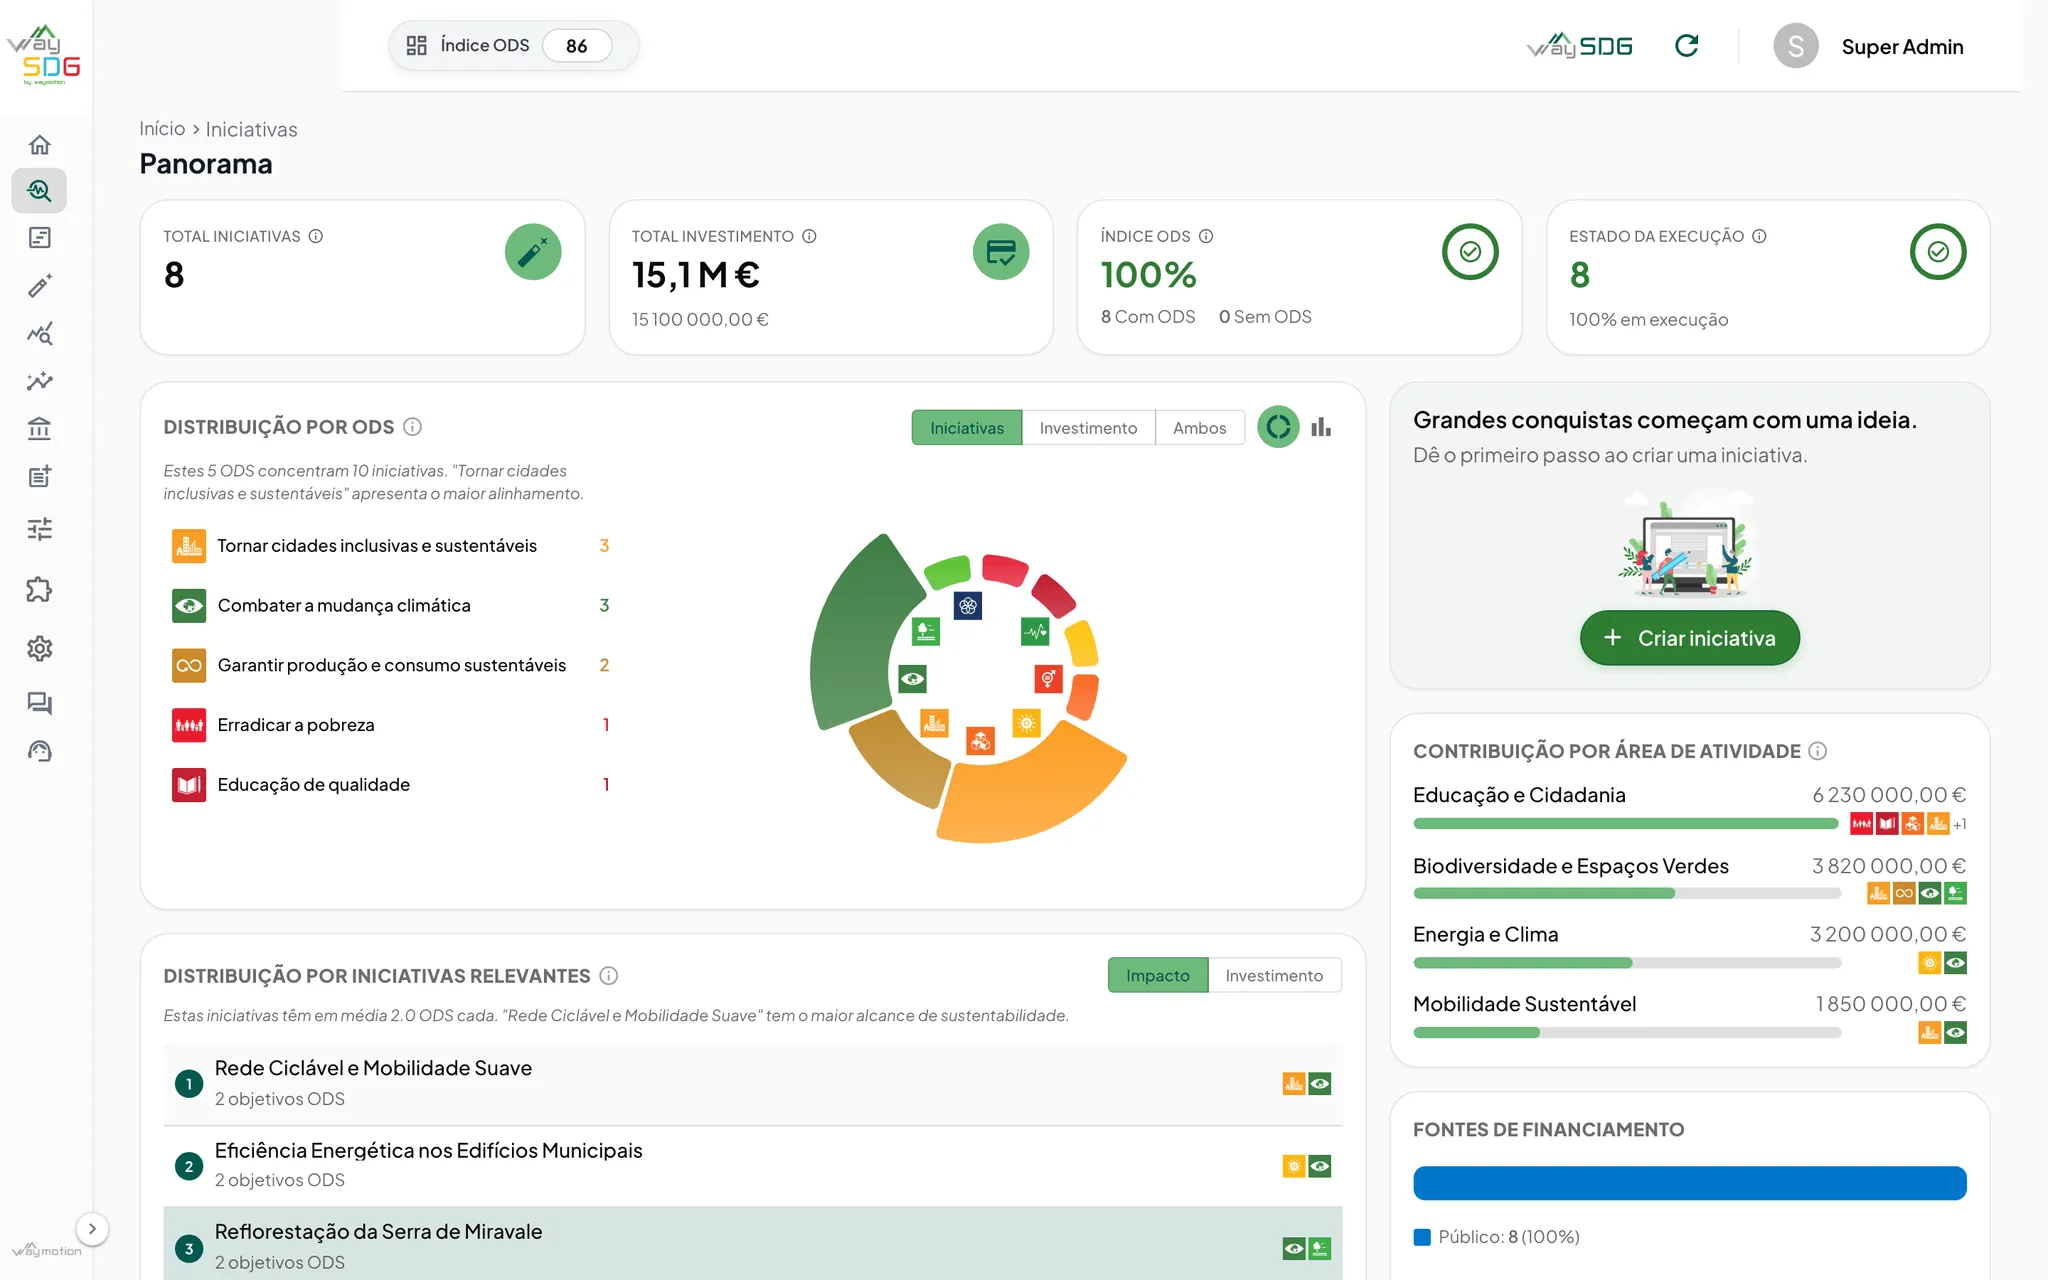Click the Índice ODS card info icon
The image size is (2048, 1280).
pyautogui.click(x=1206, y=236)
